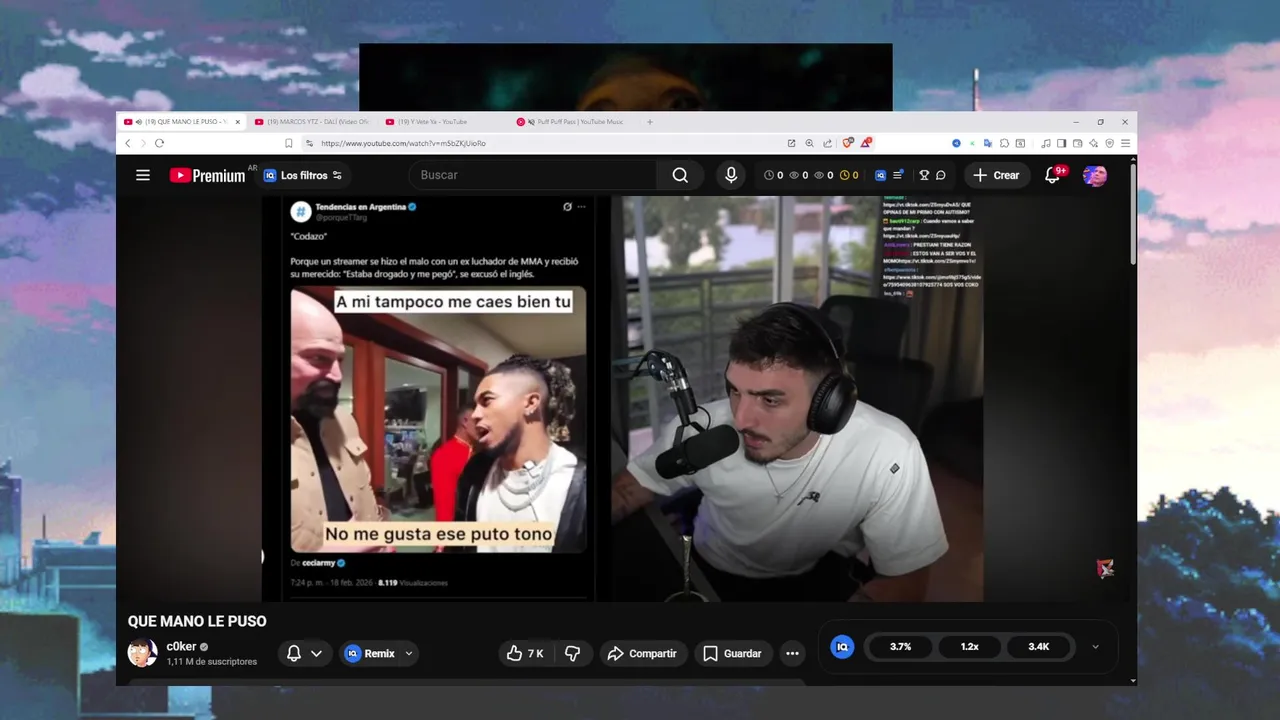1280x720 pixels.
Task: Open the music note media control icon
Action: click(x=1046, y=143)
